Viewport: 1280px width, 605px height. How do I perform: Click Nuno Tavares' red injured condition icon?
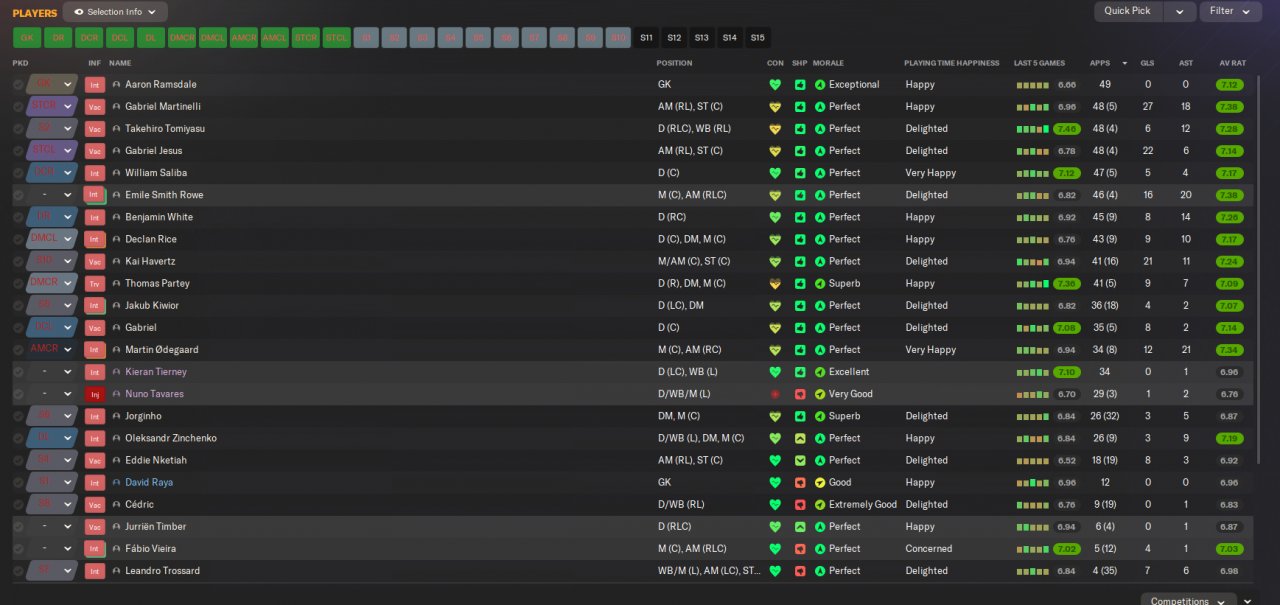[775, 394]
